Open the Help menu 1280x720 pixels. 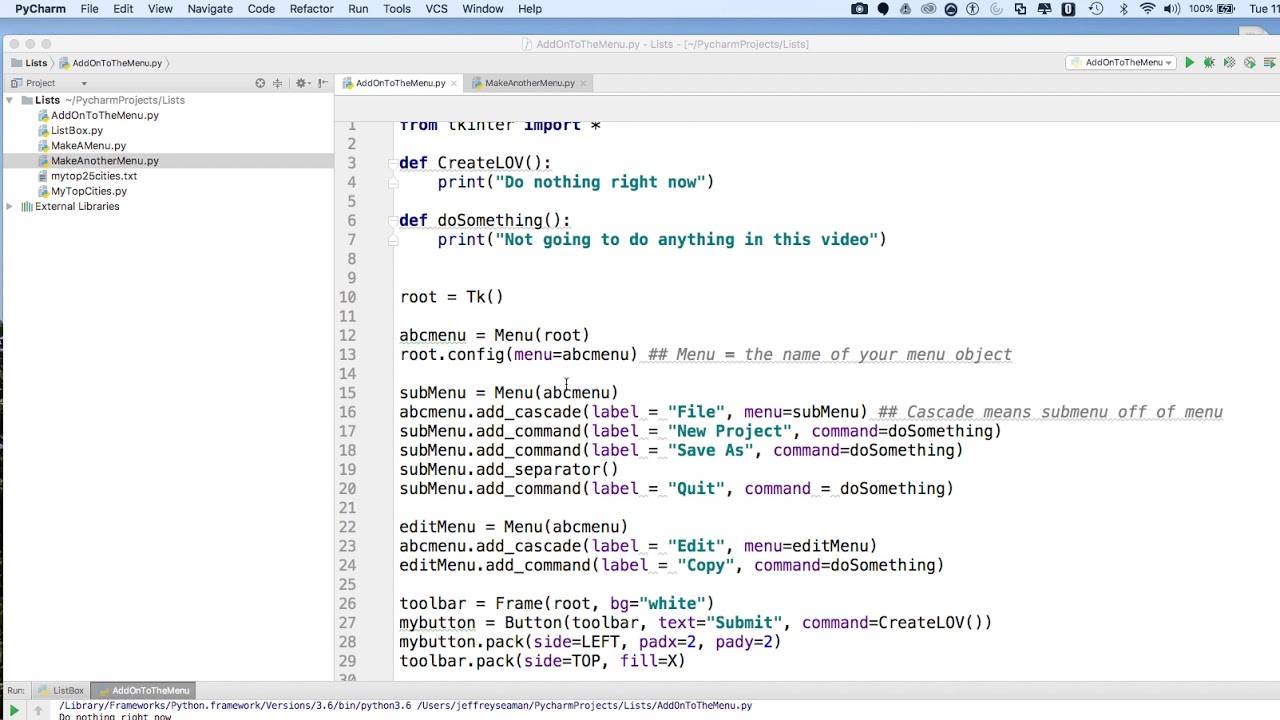coord(530,9)
